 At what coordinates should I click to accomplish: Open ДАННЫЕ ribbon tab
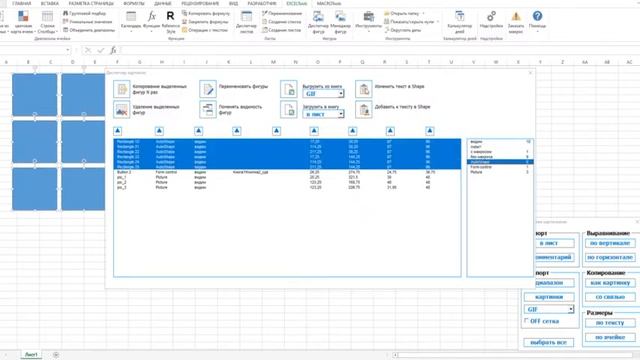coord(163,3)
